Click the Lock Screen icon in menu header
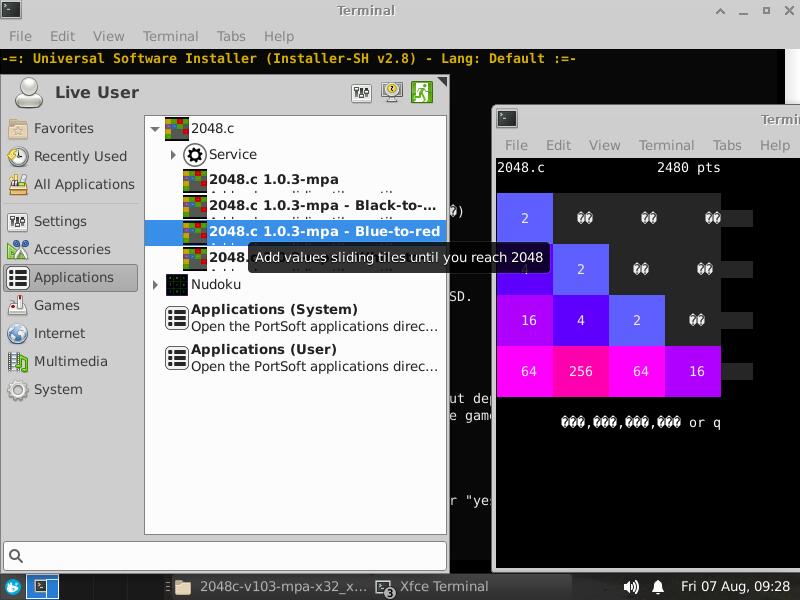 (x=391, y=92)
